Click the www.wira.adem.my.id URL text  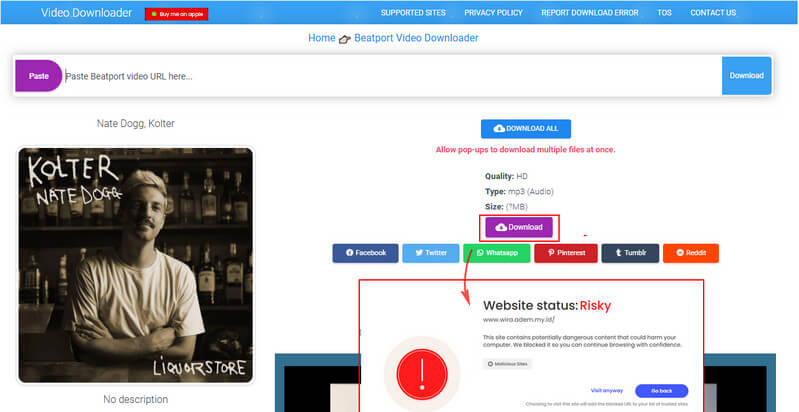click(519, 320)
